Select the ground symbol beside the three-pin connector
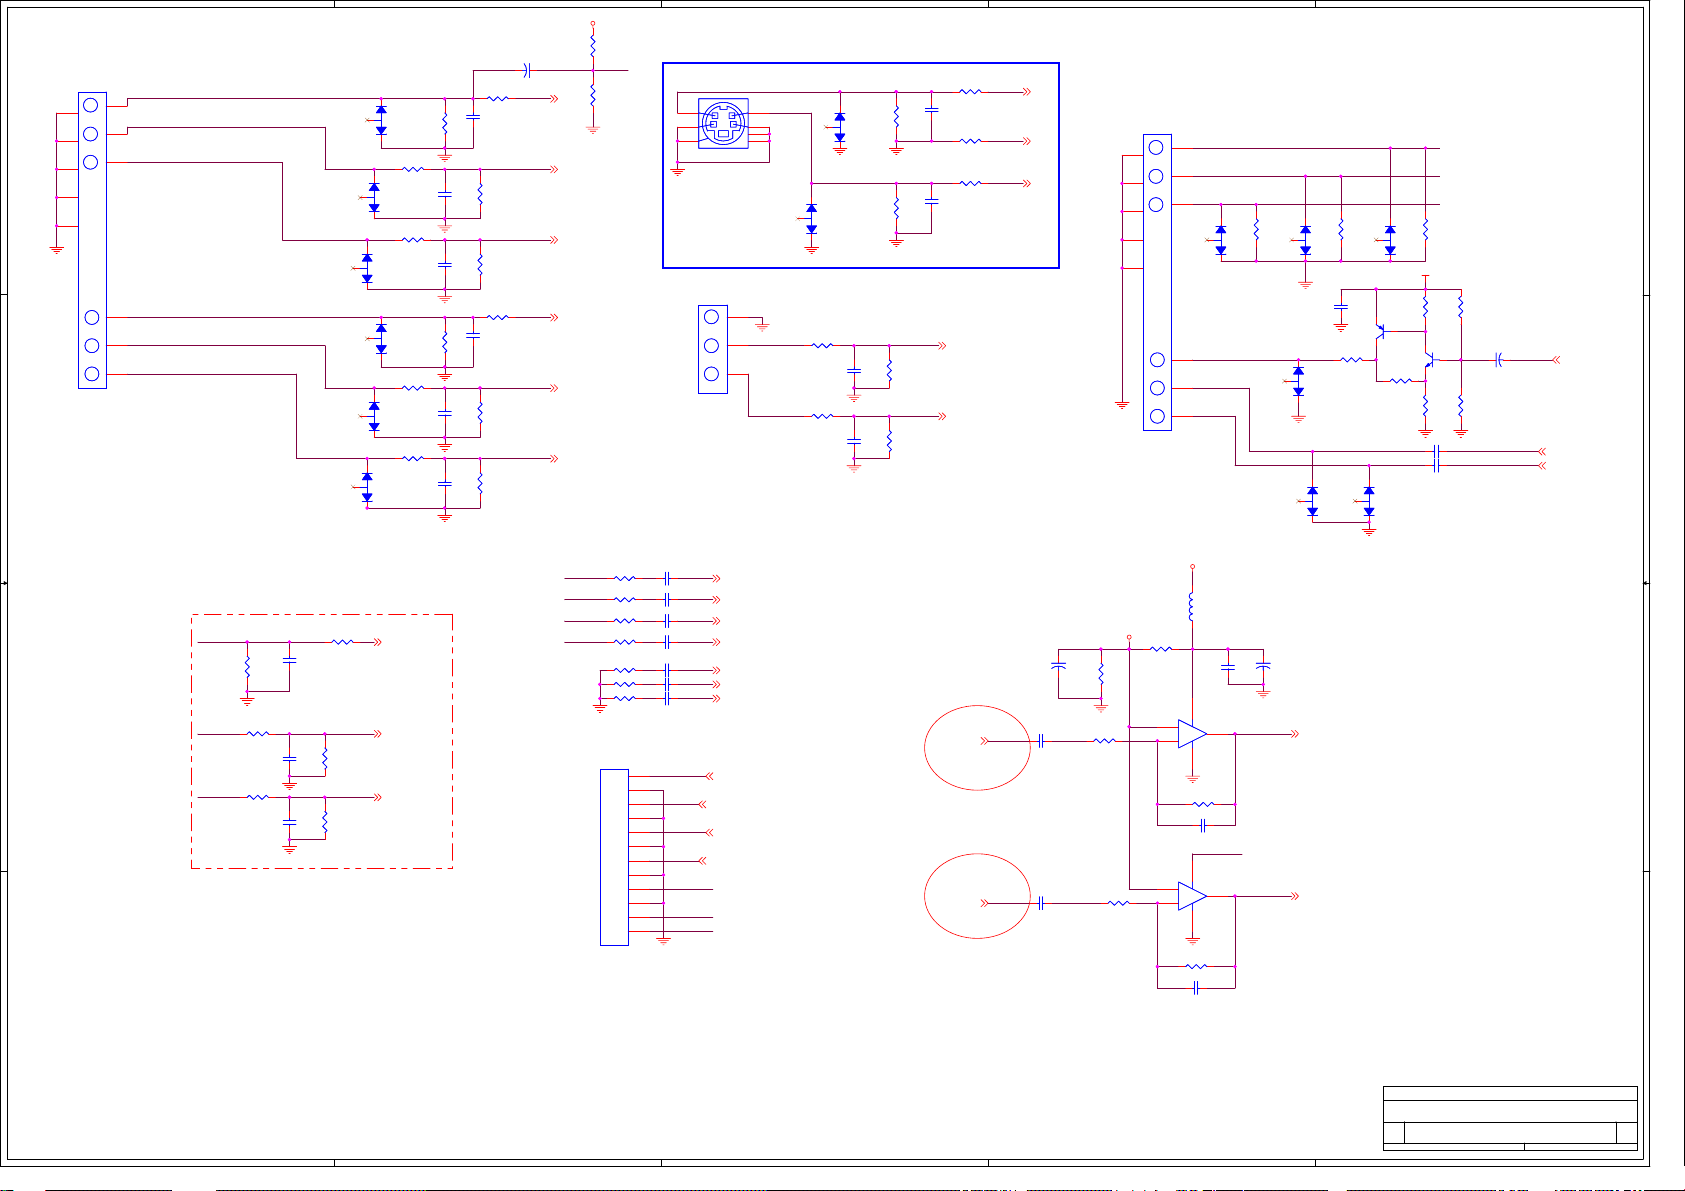Image resolution: width=1685 pixels, height=1191 pixels. [762, 326]
